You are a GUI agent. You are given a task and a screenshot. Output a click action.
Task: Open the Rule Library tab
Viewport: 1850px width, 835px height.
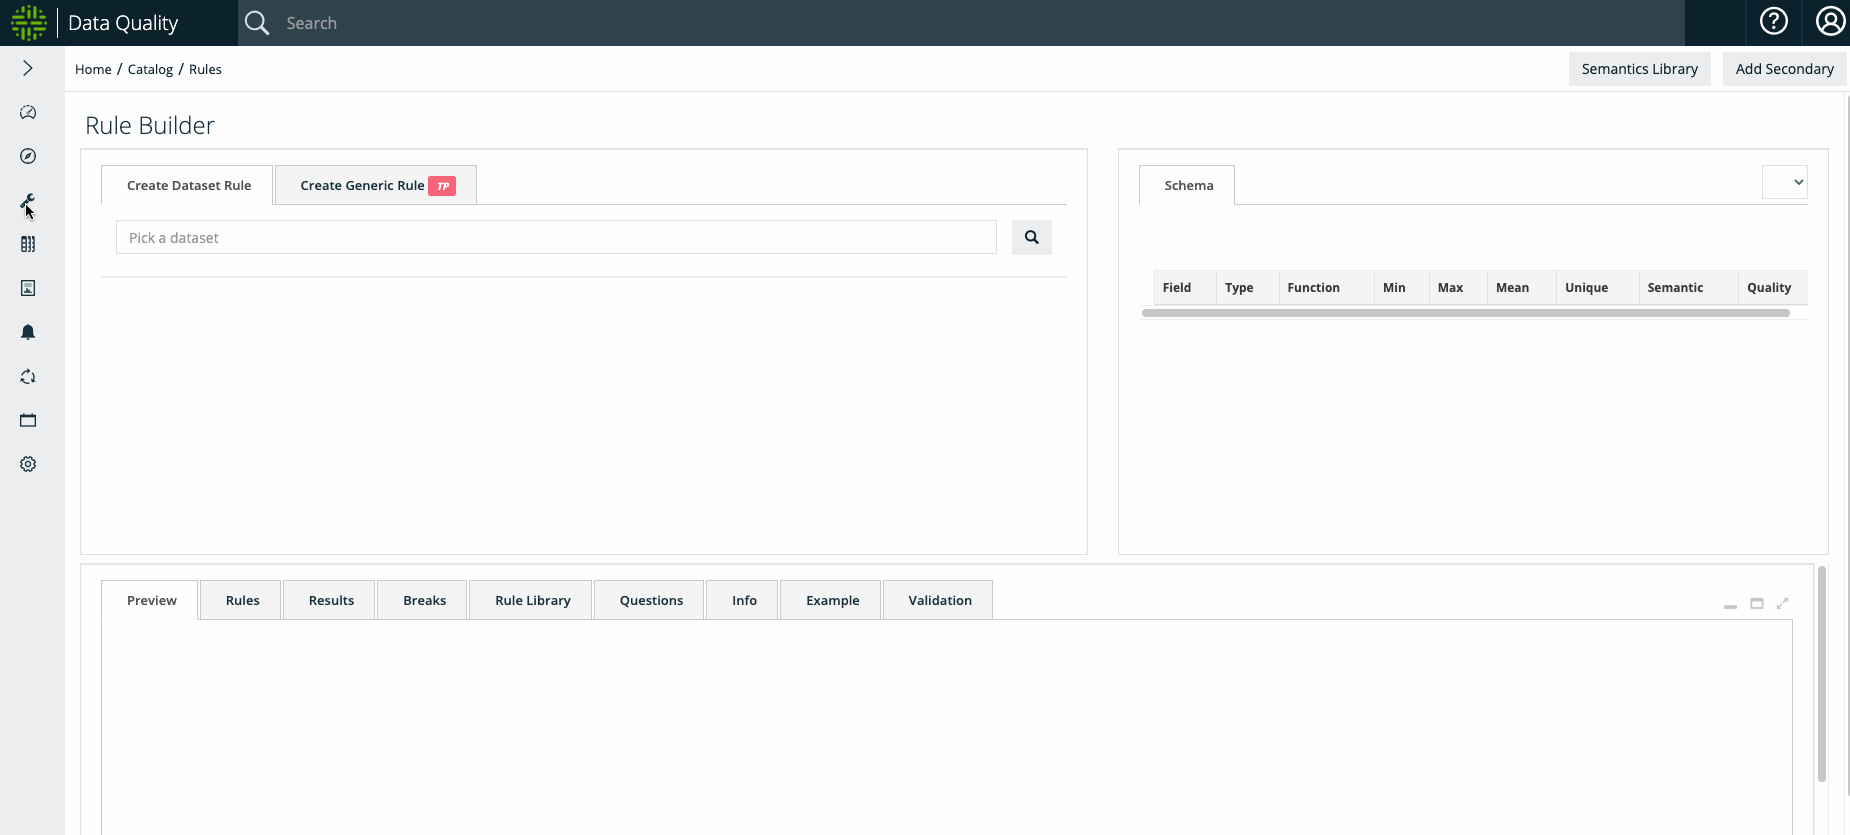[532, 601]
